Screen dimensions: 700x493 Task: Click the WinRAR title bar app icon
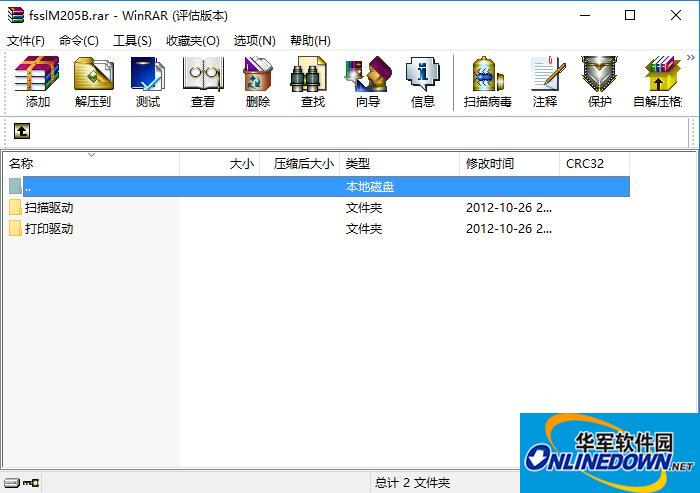click(x=16, y=15)
